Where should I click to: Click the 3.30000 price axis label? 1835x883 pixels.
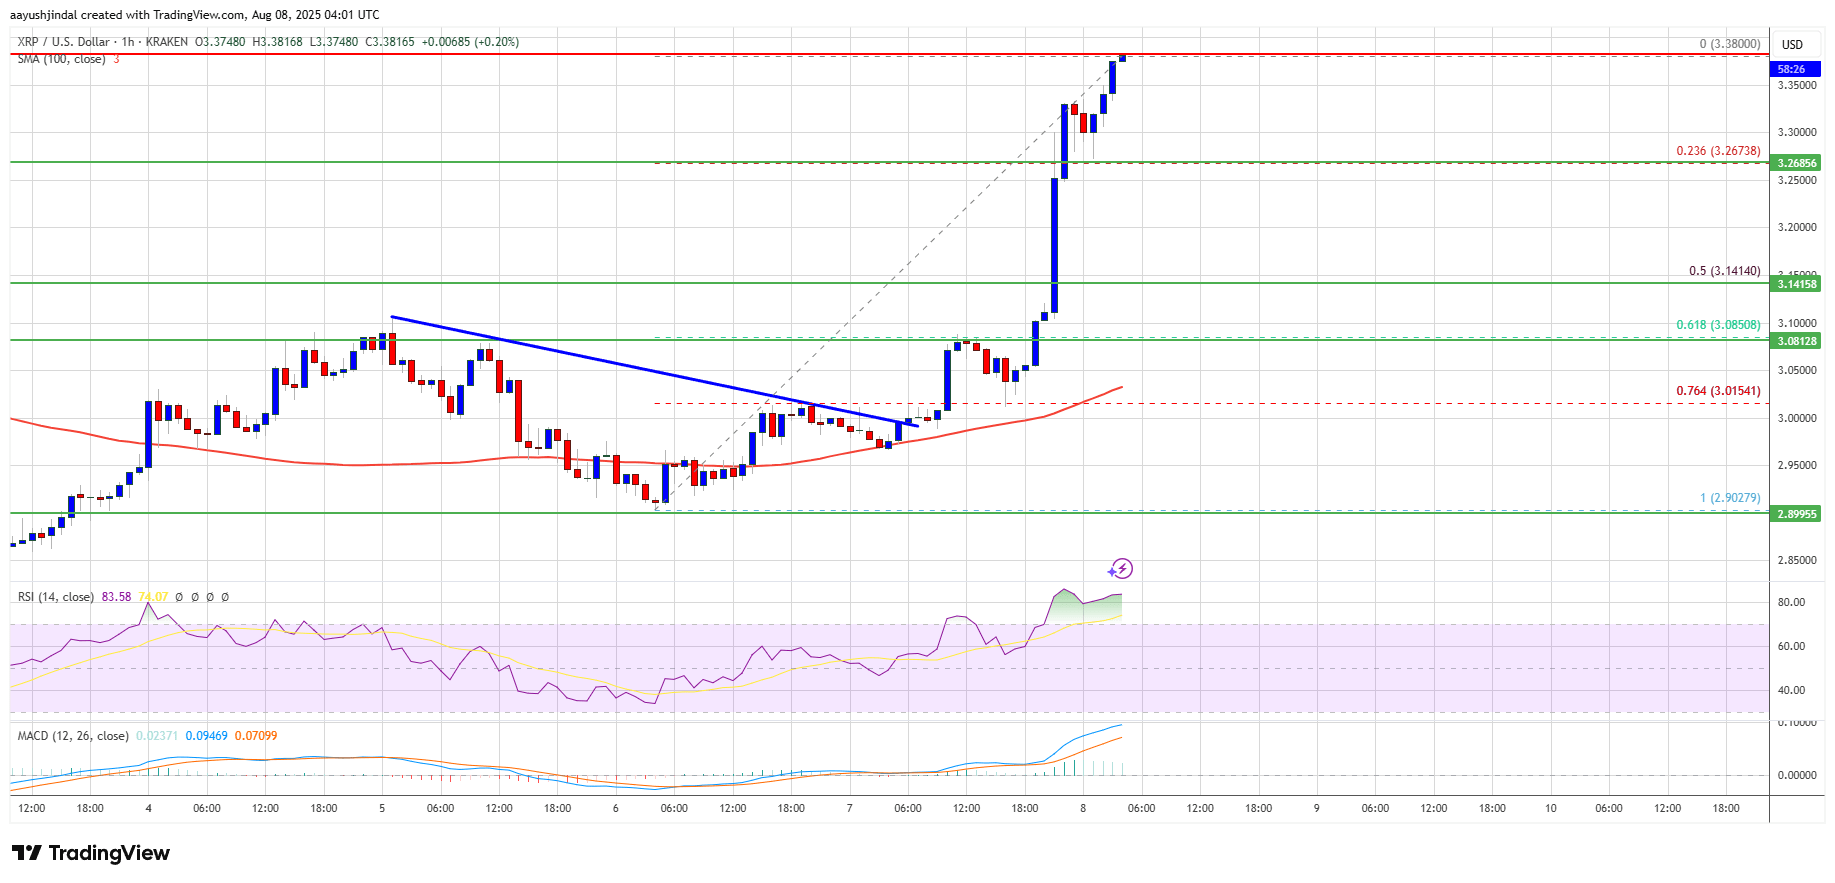tap(1796, 132)
